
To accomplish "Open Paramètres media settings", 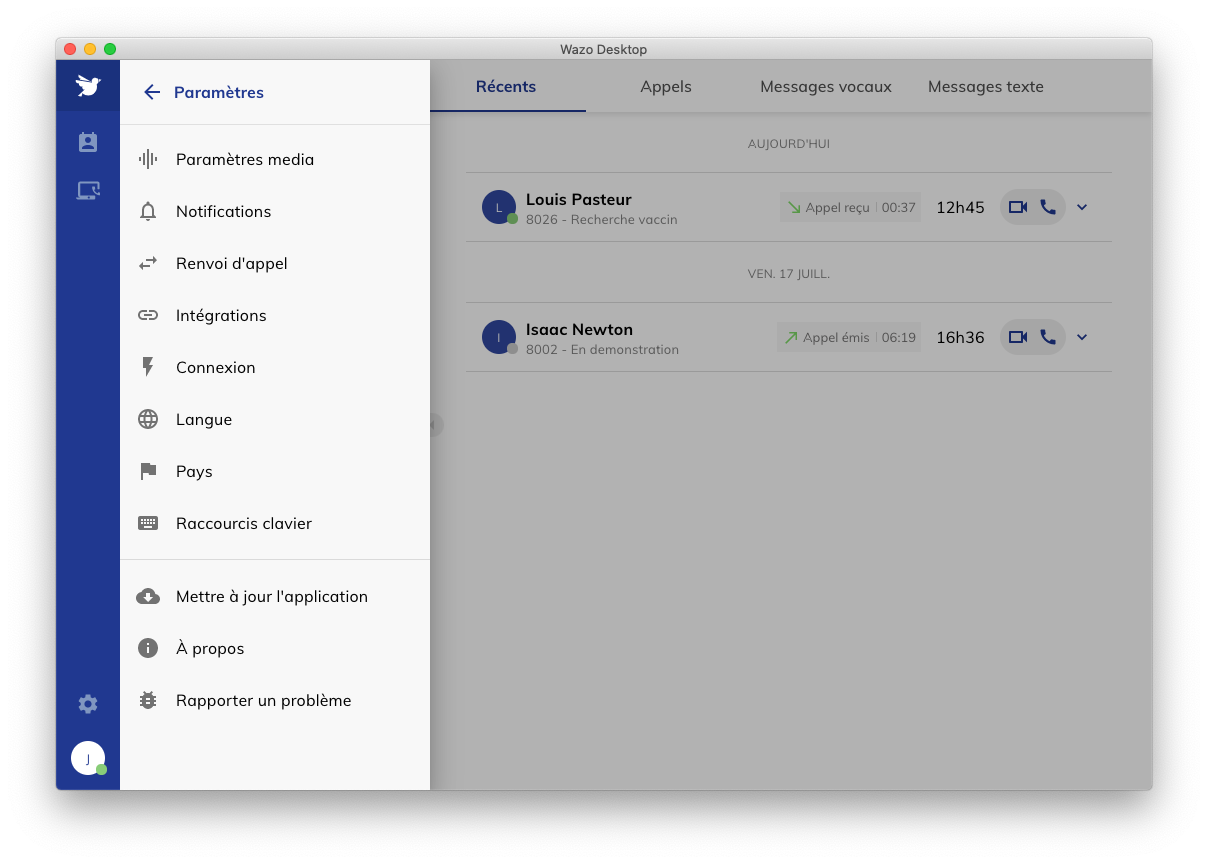I will (x=245, y=159).
